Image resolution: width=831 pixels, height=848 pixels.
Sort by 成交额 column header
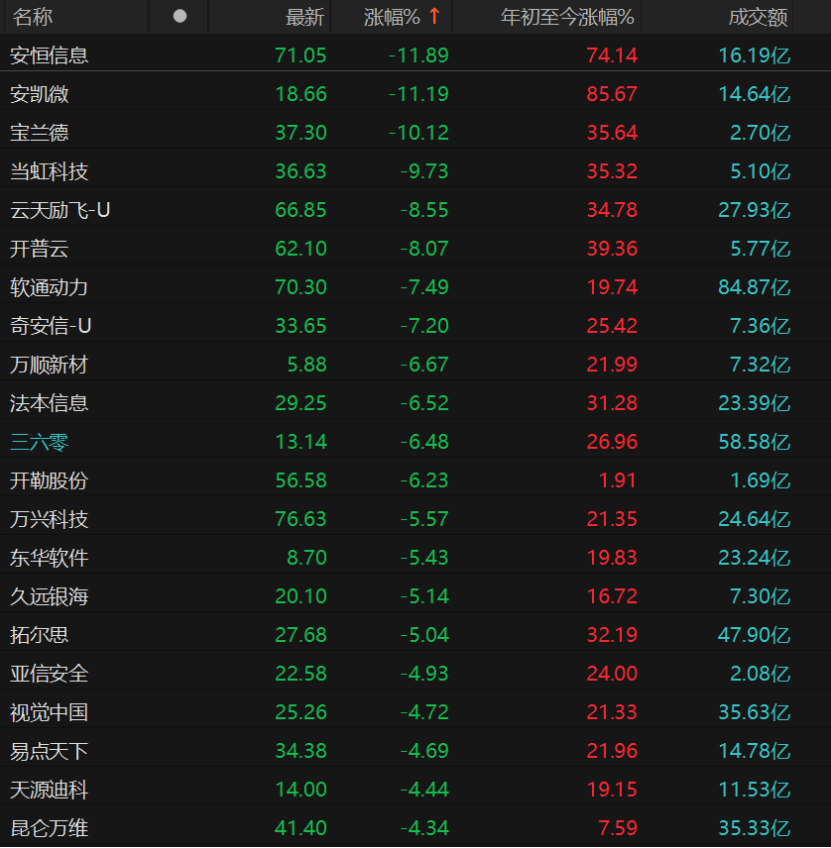coord(758,17)
